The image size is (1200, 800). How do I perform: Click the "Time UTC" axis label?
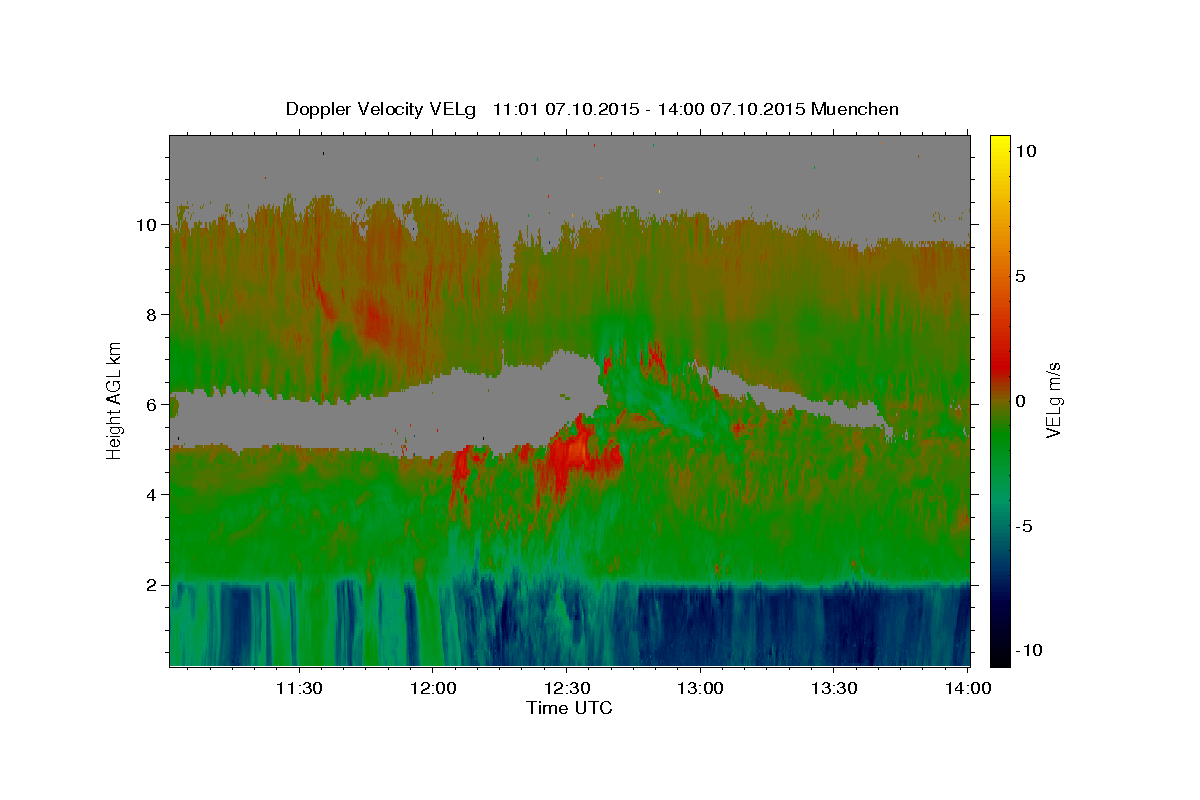(569, 708)
